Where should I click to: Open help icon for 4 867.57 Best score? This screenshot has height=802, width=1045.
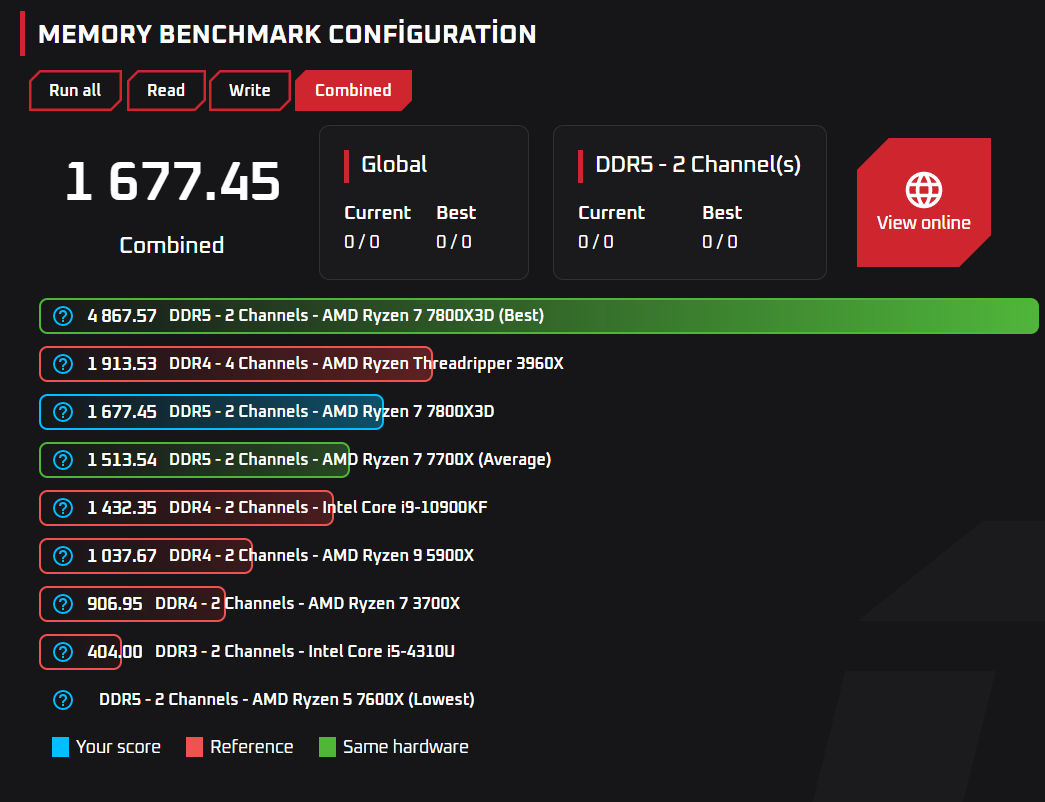[63, 316]
